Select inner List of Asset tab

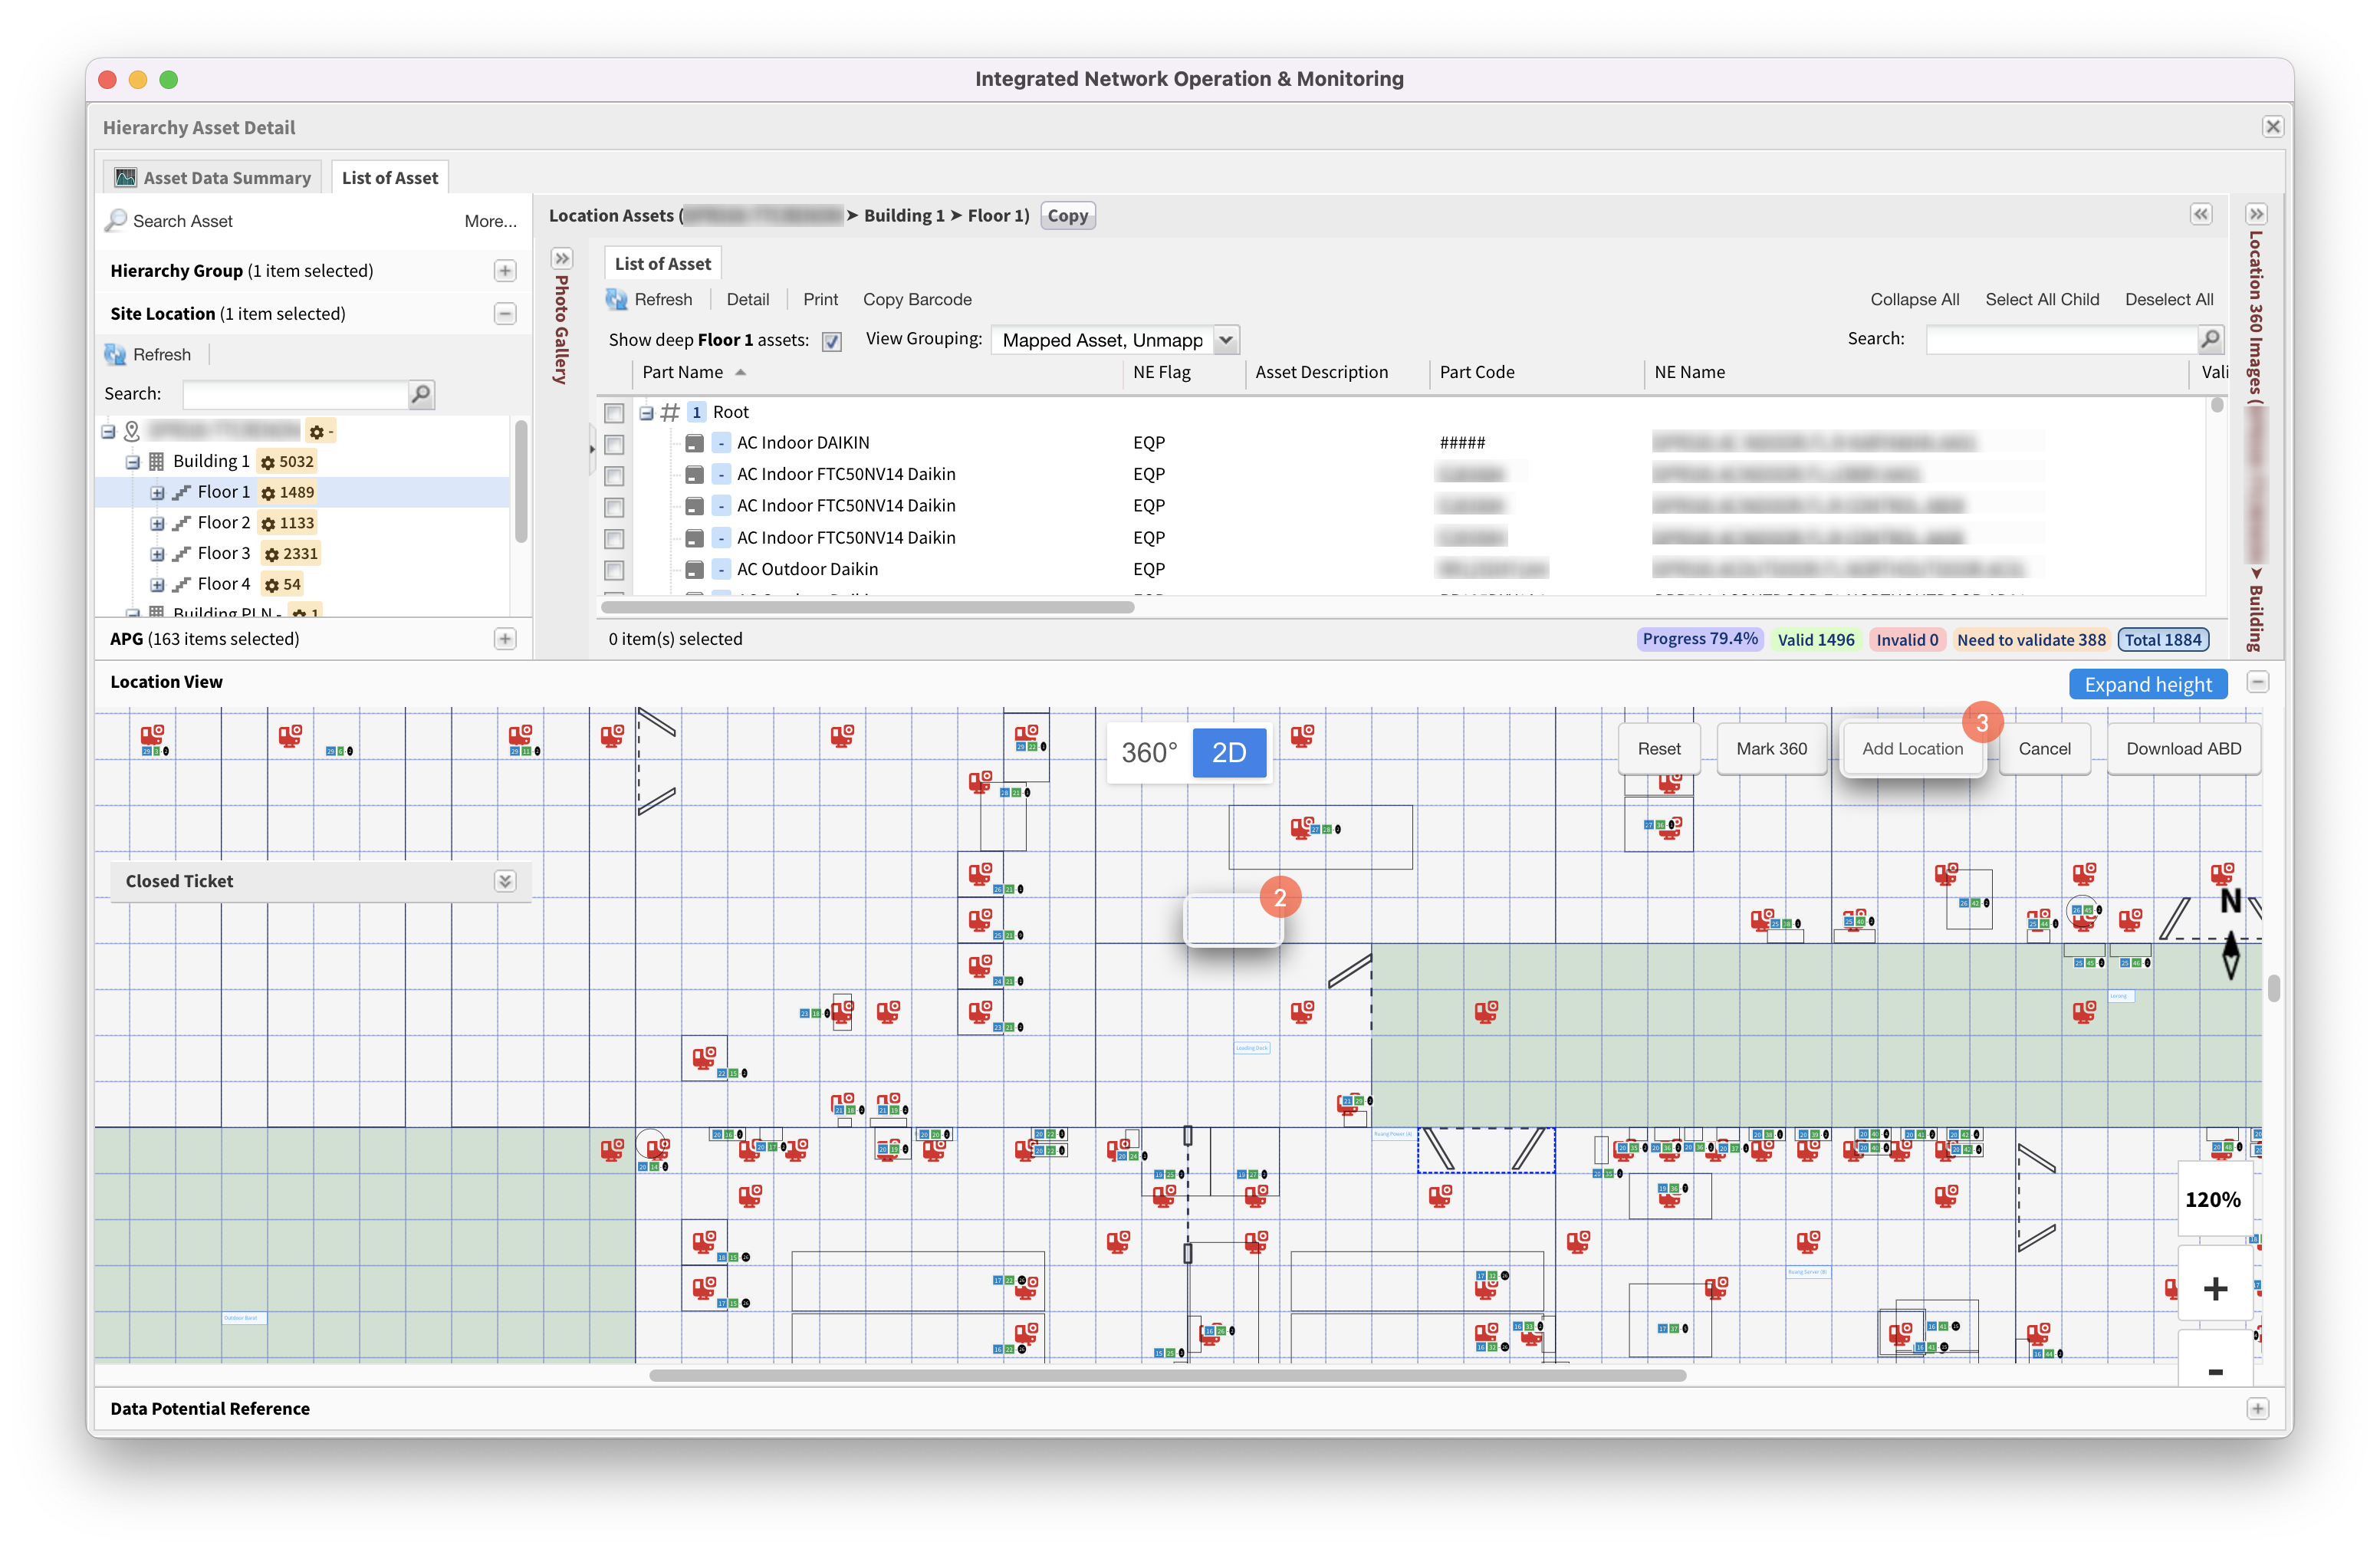[x=663, y=263]
